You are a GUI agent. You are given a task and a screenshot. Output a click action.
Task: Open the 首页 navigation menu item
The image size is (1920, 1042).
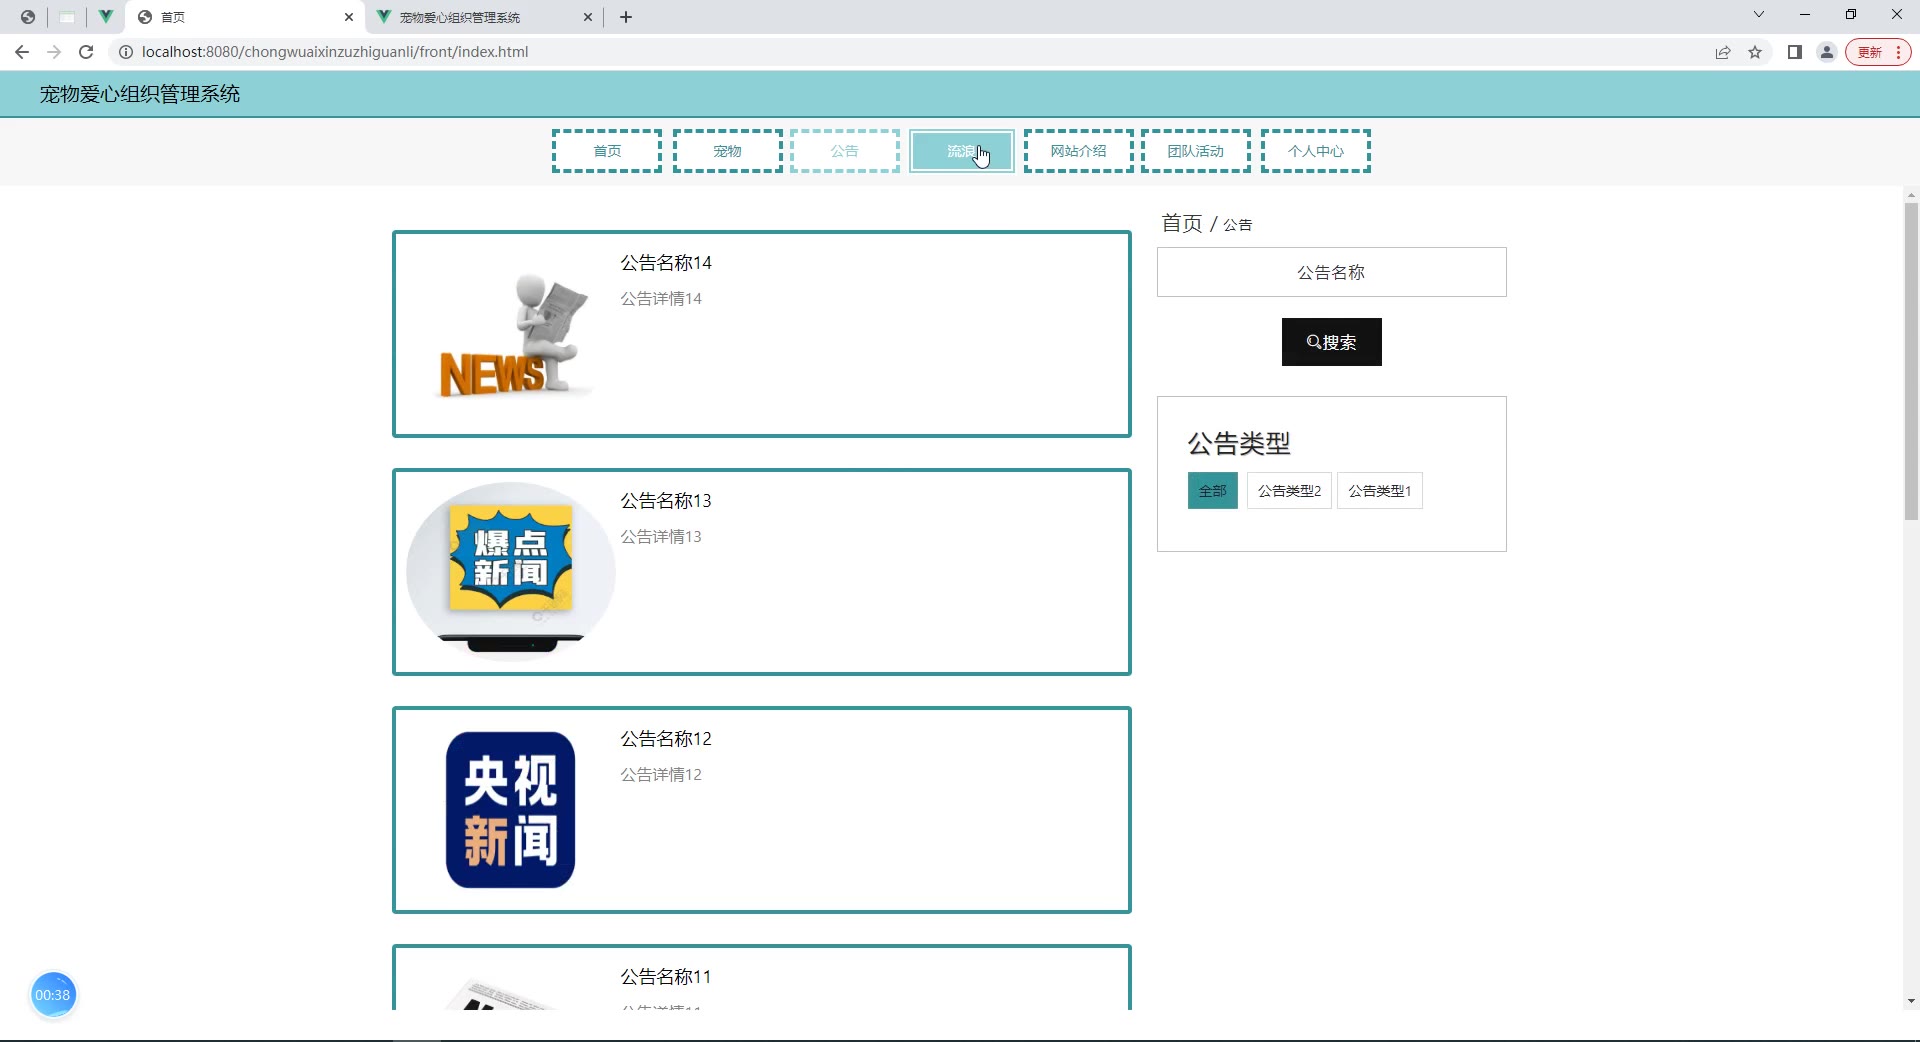[x=607, y=151]
